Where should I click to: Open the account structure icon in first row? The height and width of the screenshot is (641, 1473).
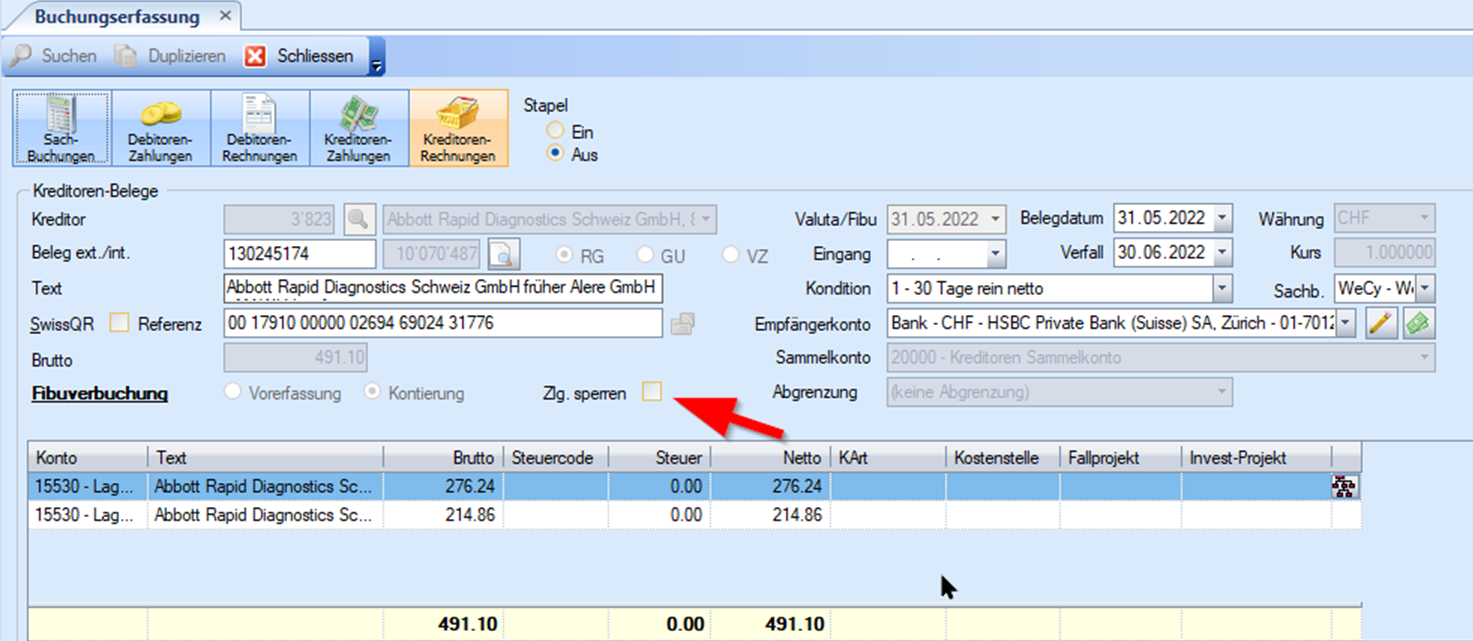point(1345,487)
